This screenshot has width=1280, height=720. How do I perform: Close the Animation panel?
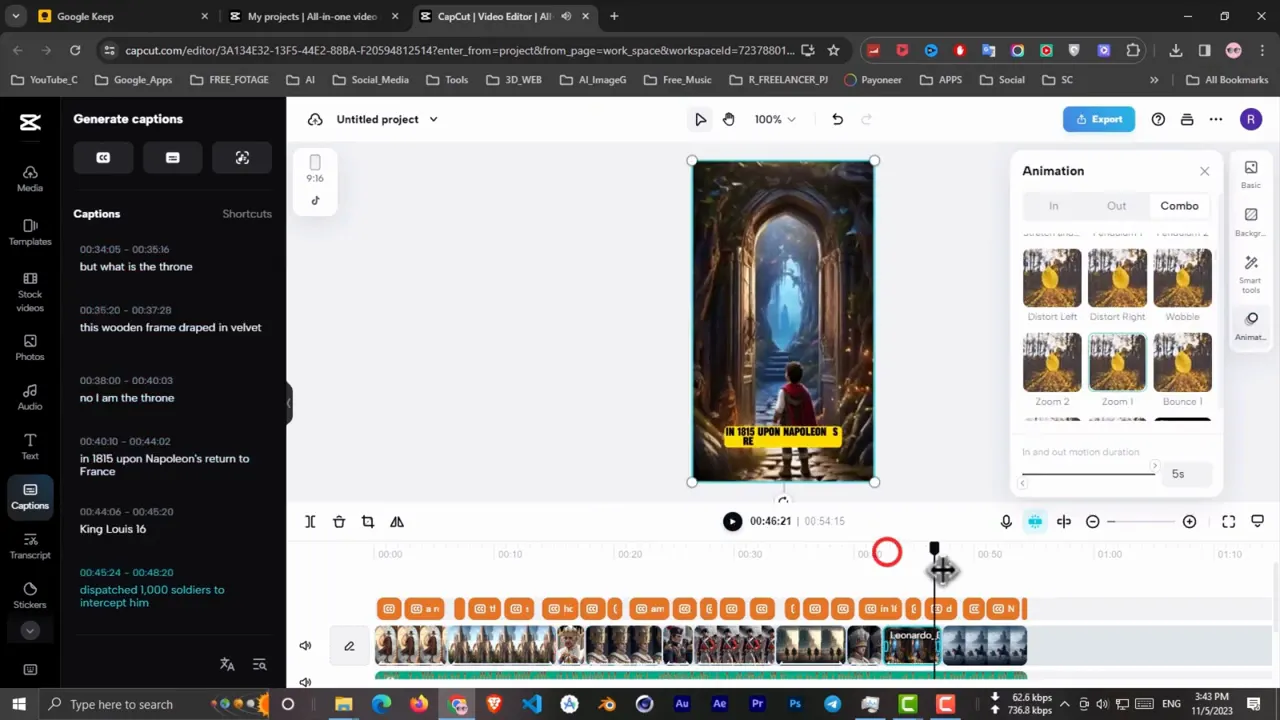point(1204,171)
